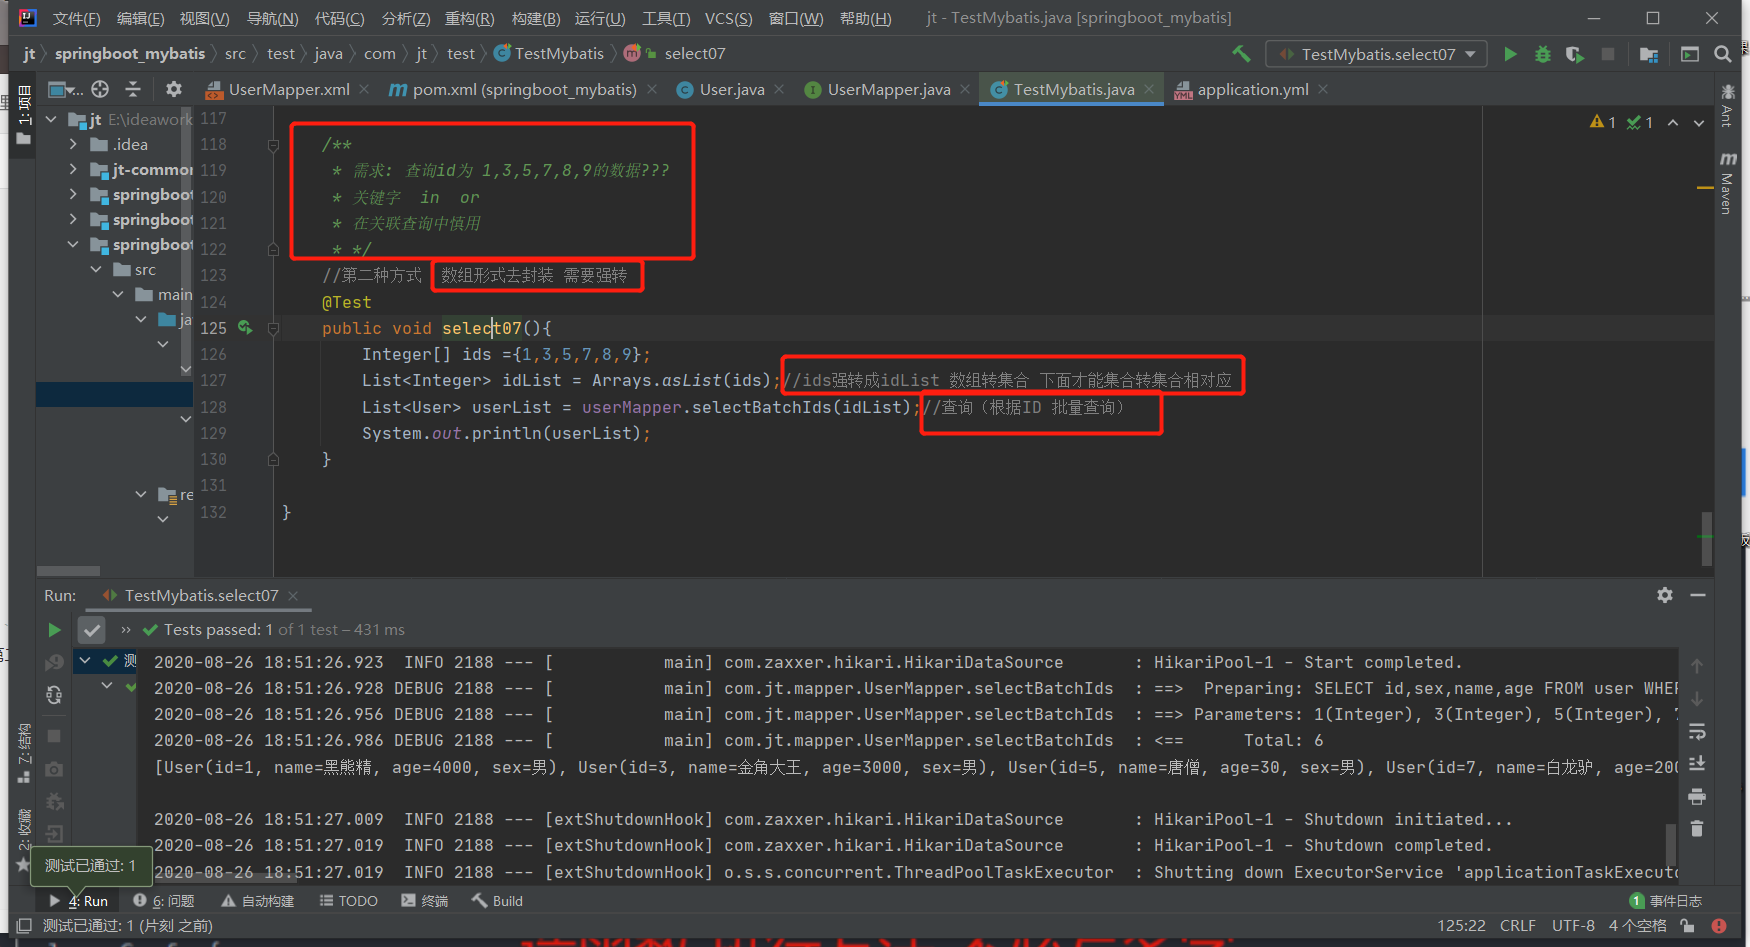Expand the .idea folder node
1750x947 pixels.
pyautogui.click(x=73, y=144)
